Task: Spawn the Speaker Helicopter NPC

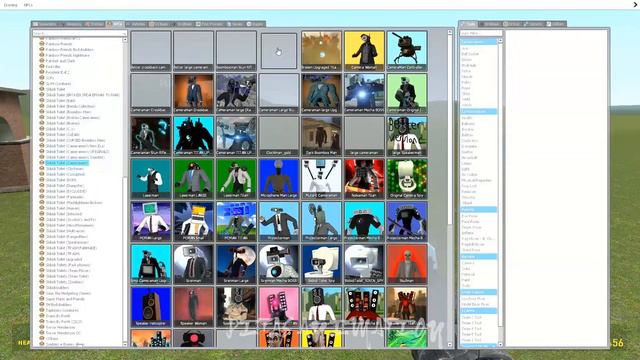Action: tap(151, 307)
